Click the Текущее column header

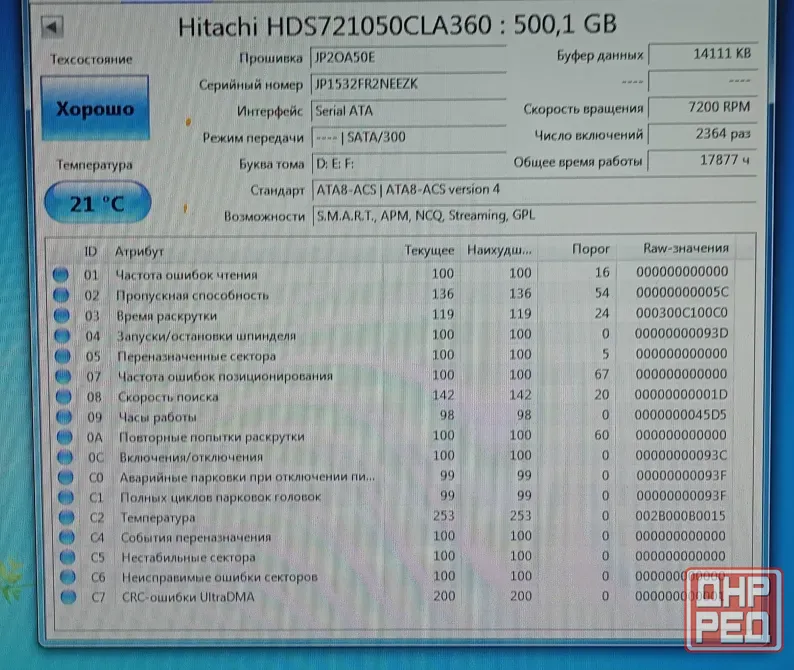(x=429, y=250)
